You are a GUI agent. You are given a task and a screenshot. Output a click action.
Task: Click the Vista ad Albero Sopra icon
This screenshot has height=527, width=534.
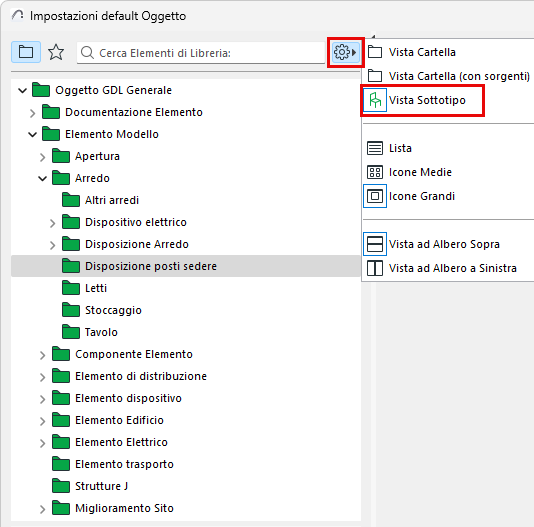tap(375, 244)
